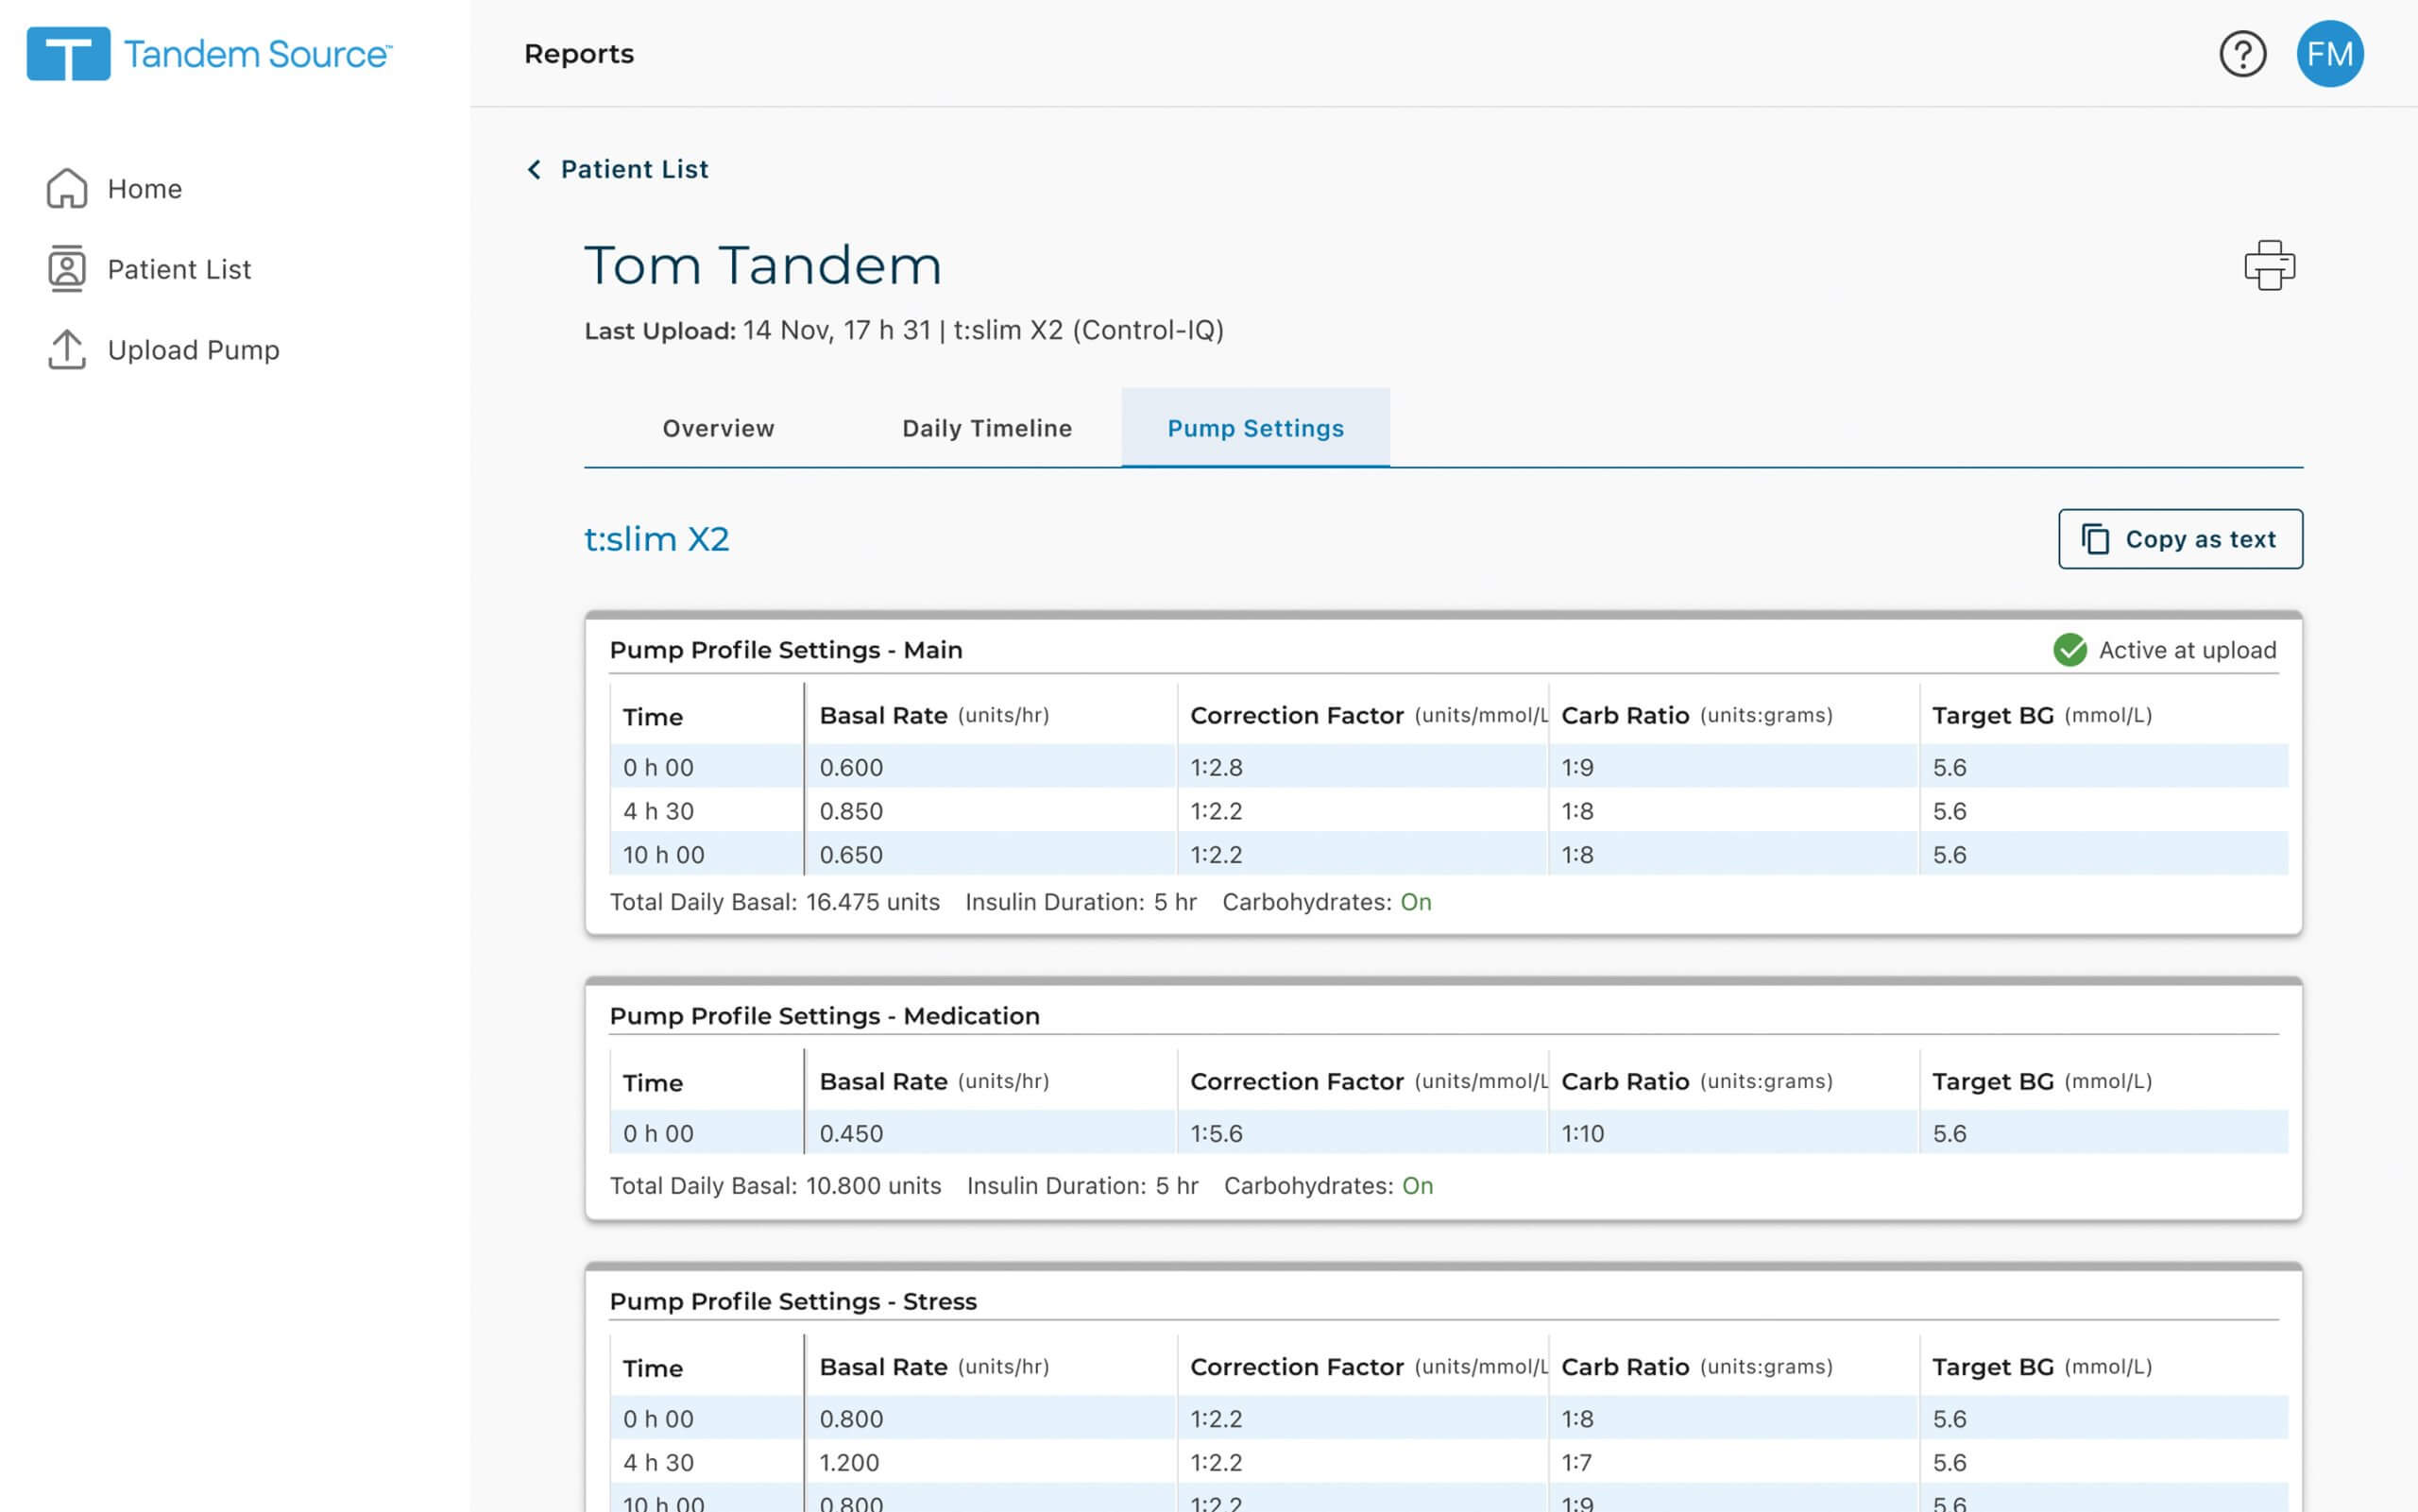Open the FM user avatar menu
Screen dimensions: 2418x1512
tap(2329, 54)
